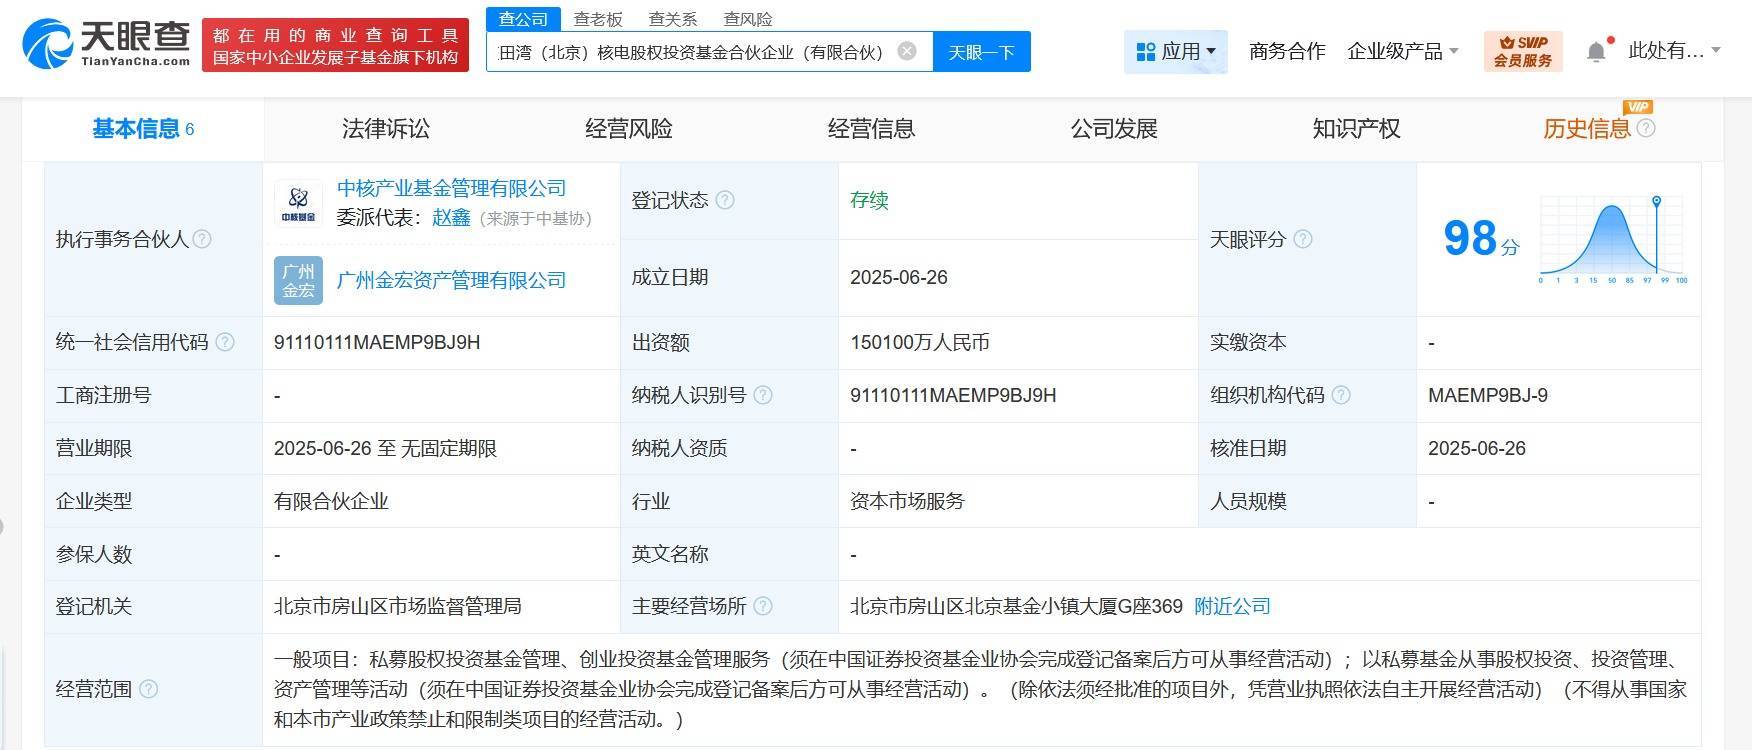Click credit code 91110111MAEMP9BJ9H in 统一社会信用代码 row
Viewport: 1752px width, 750px height.
click(377, 342)
